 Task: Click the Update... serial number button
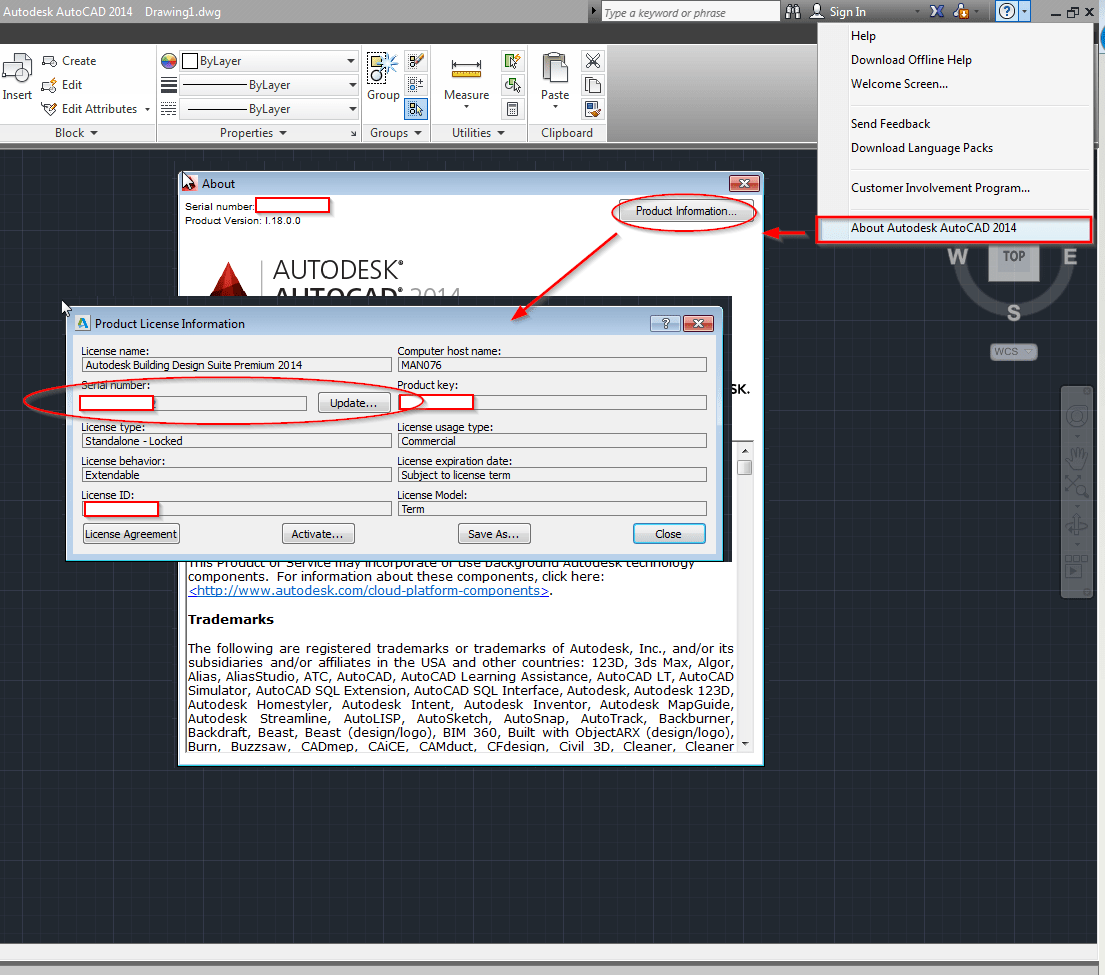click(353, 403)
